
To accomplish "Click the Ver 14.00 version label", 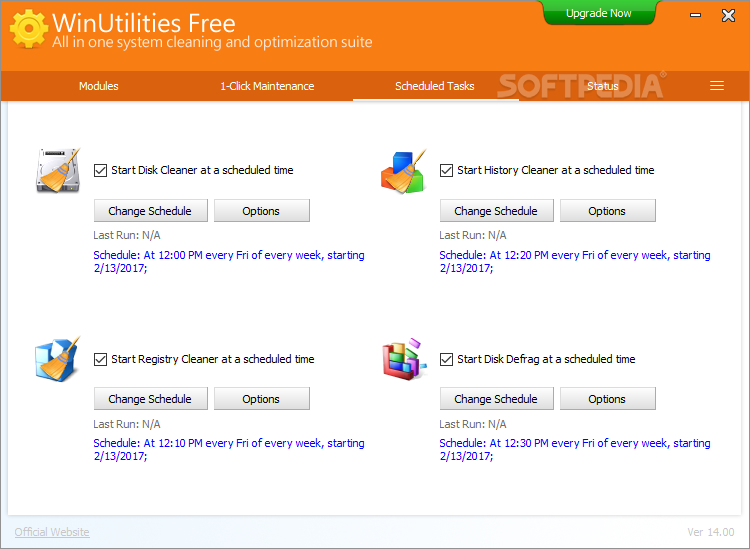I will pos(711,532).
